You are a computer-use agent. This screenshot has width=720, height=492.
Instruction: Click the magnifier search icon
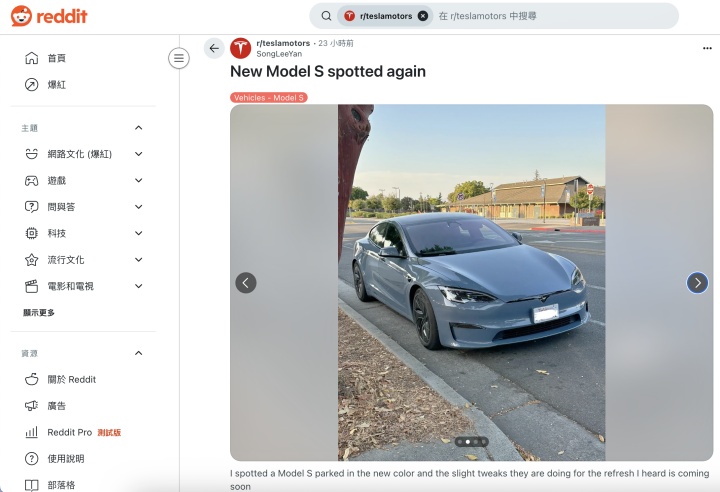pyautogui.click(x=326, y=16)
